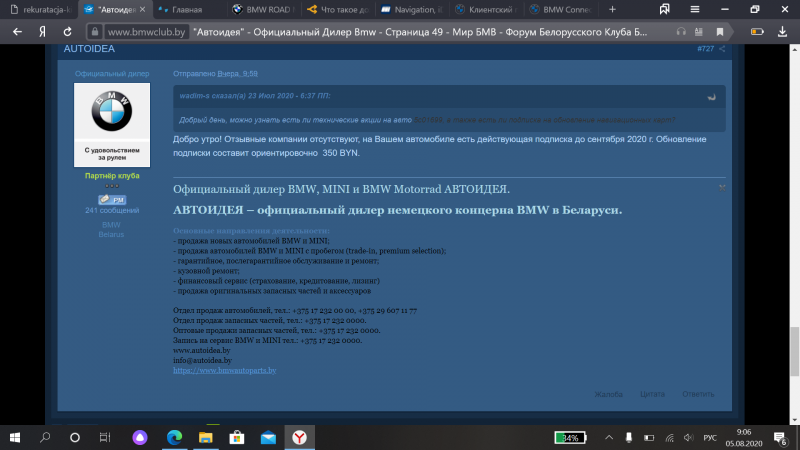This screenshot has height=450, width=800.
Task: Open Microsoft Store from the taskbar
Action: [237, 437]
